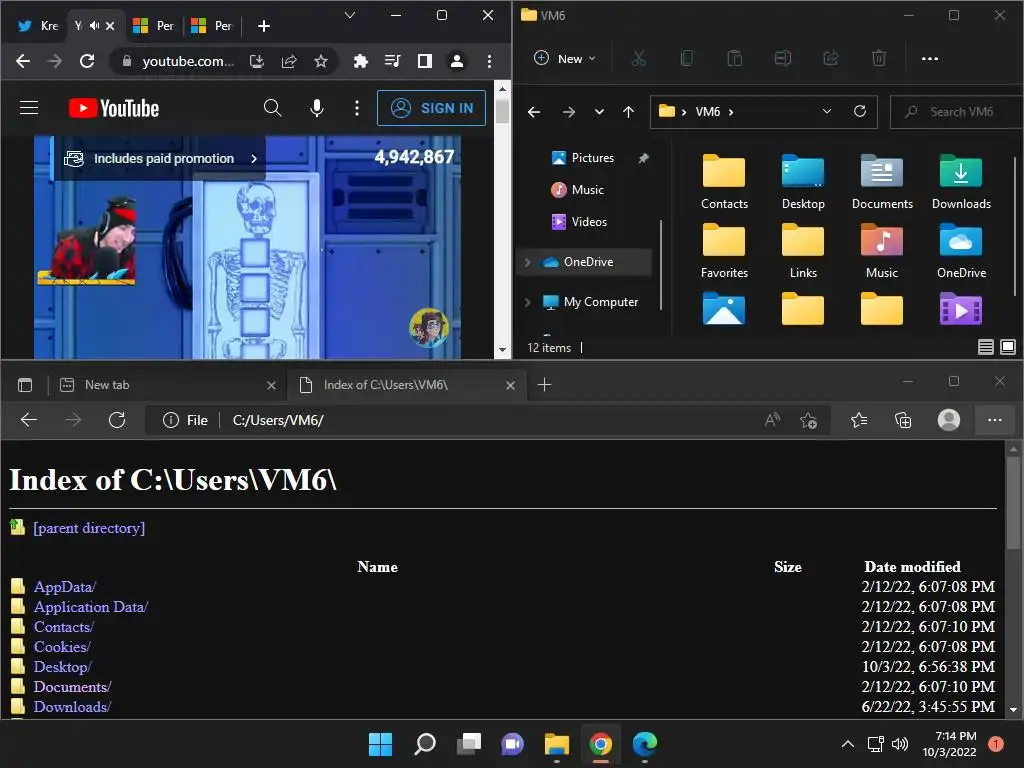Select the Contacts folder
This screenshot has height=768, width=1024.
point(724,182)
